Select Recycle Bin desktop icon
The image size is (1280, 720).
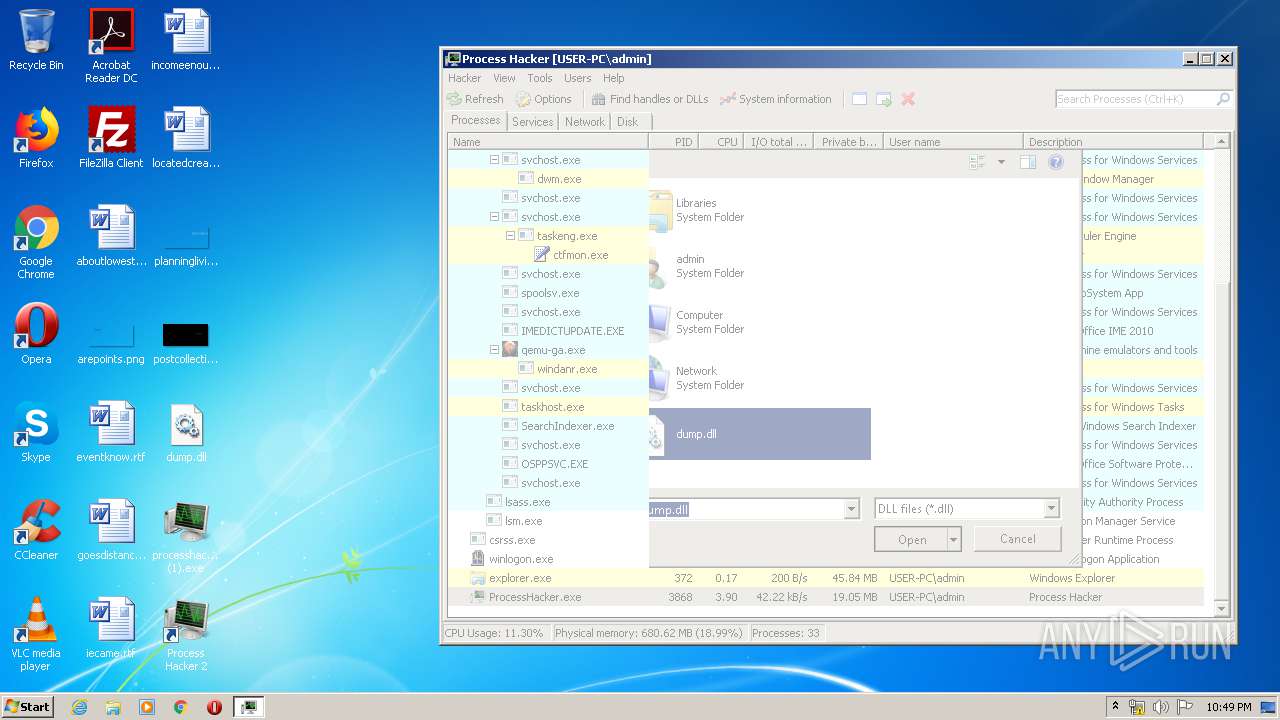click(x=36, y=41)
